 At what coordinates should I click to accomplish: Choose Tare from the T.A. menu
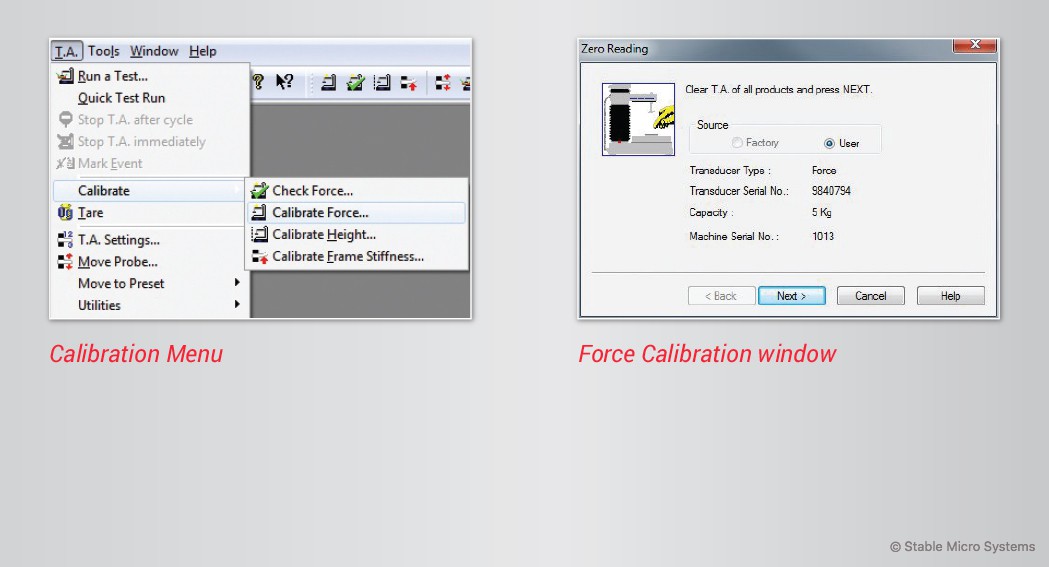tap(151, 213)
